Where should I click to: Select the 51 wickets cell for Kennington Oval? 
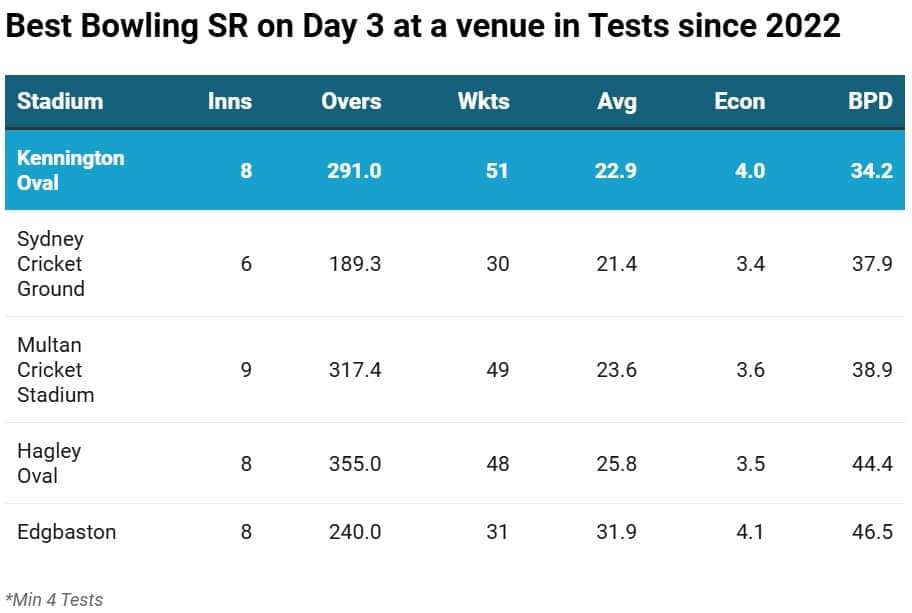point(497,171)
